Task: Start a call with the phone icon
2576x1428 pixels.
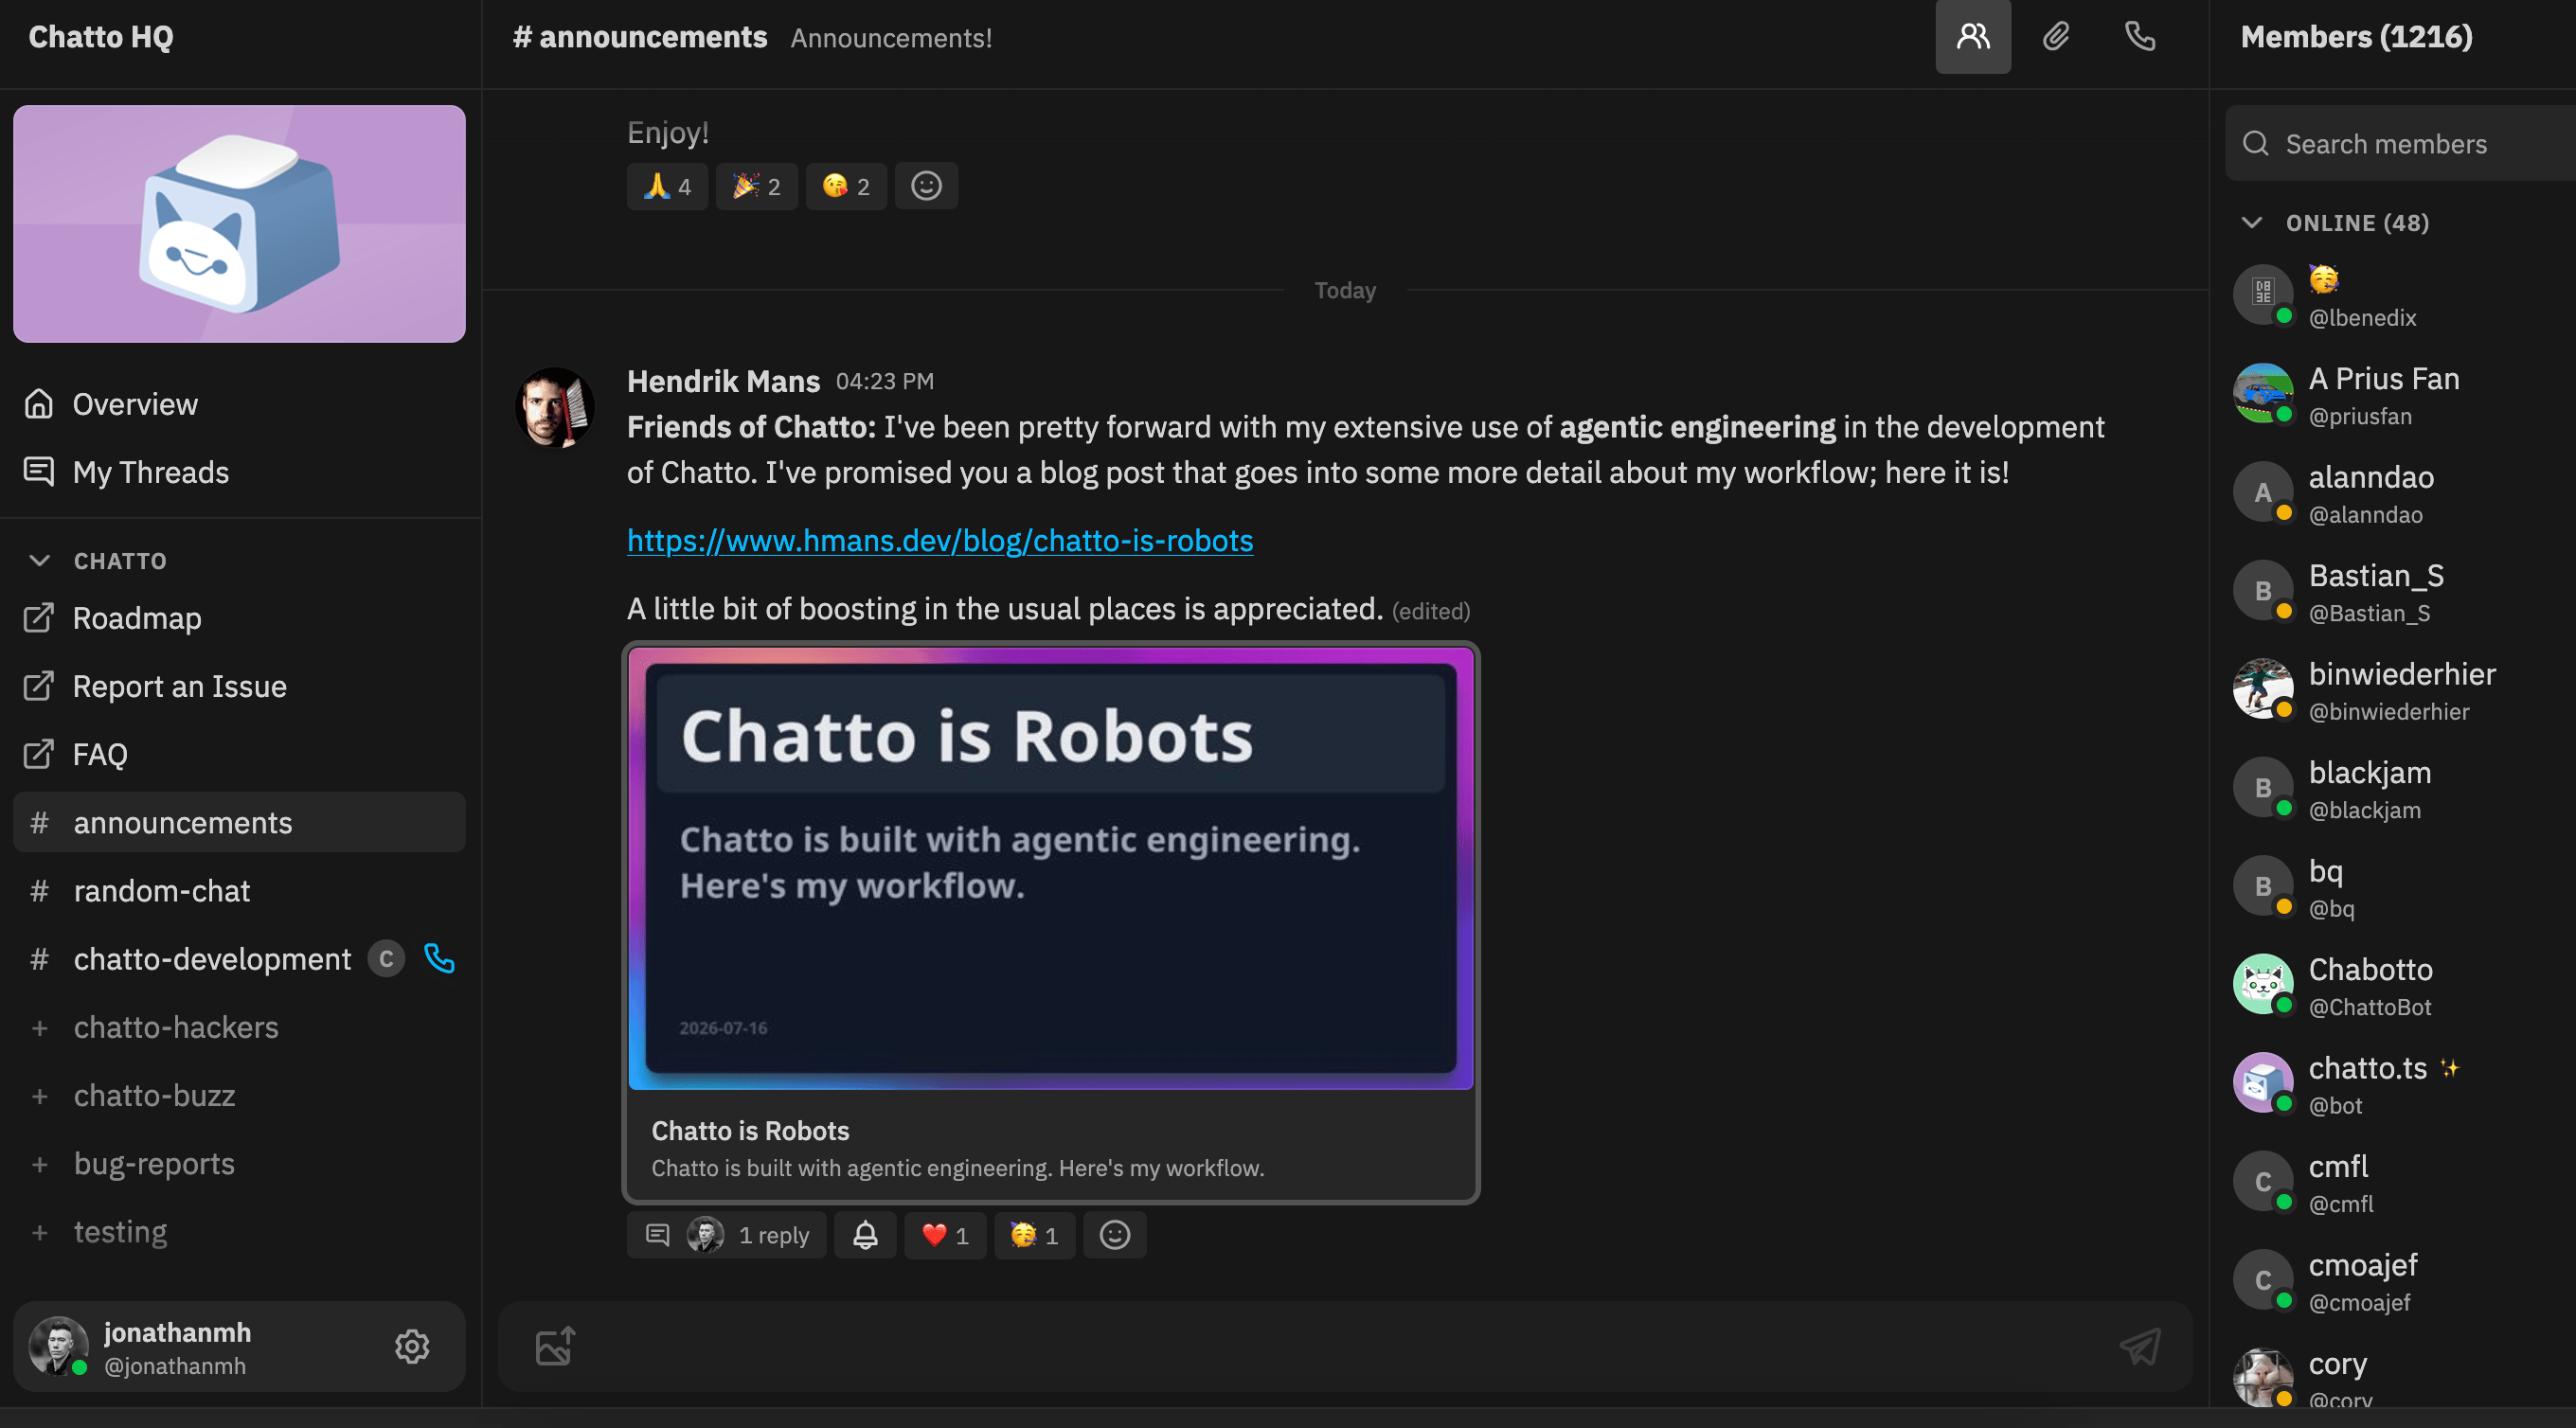Action: coord(2139,37)
